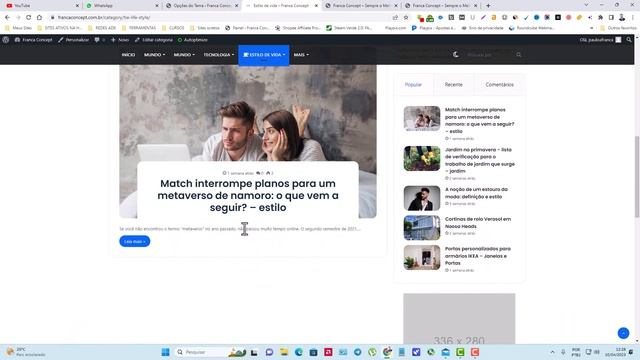Open the Outros favoritos folder
Image resolution: width=640 pixels, height=360 pixels.
618,28
